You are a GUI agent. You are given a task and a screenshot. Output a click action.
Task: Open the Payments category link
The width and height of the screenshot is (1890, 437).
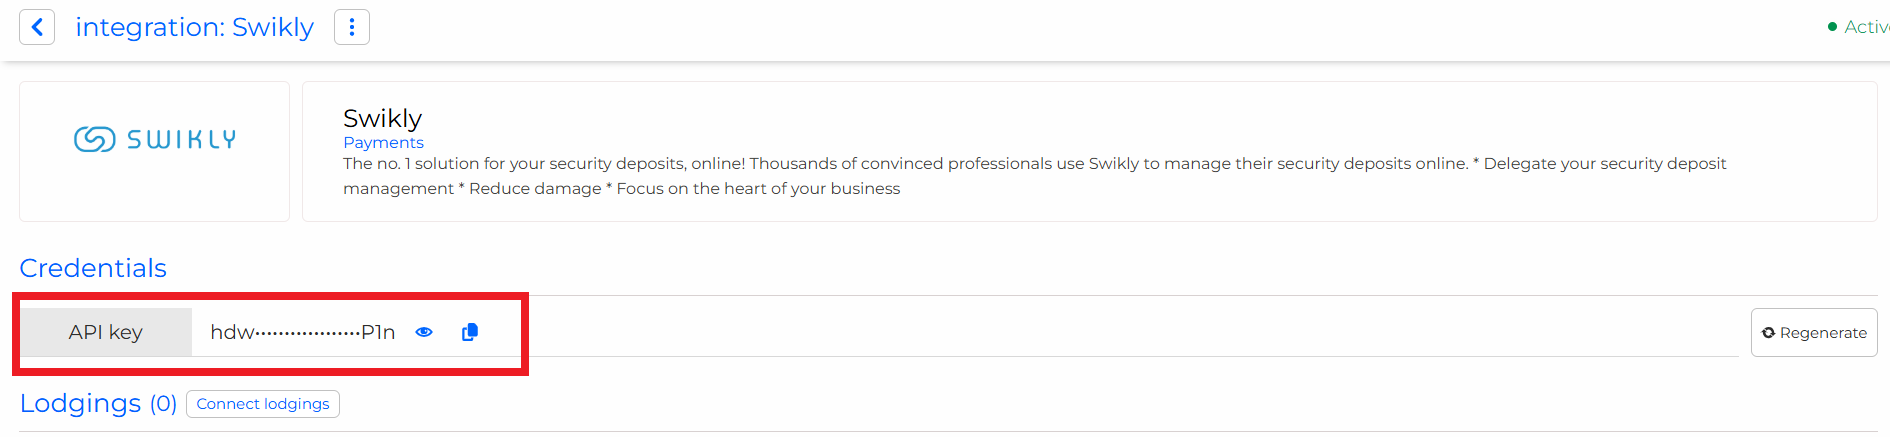(383, 143)
